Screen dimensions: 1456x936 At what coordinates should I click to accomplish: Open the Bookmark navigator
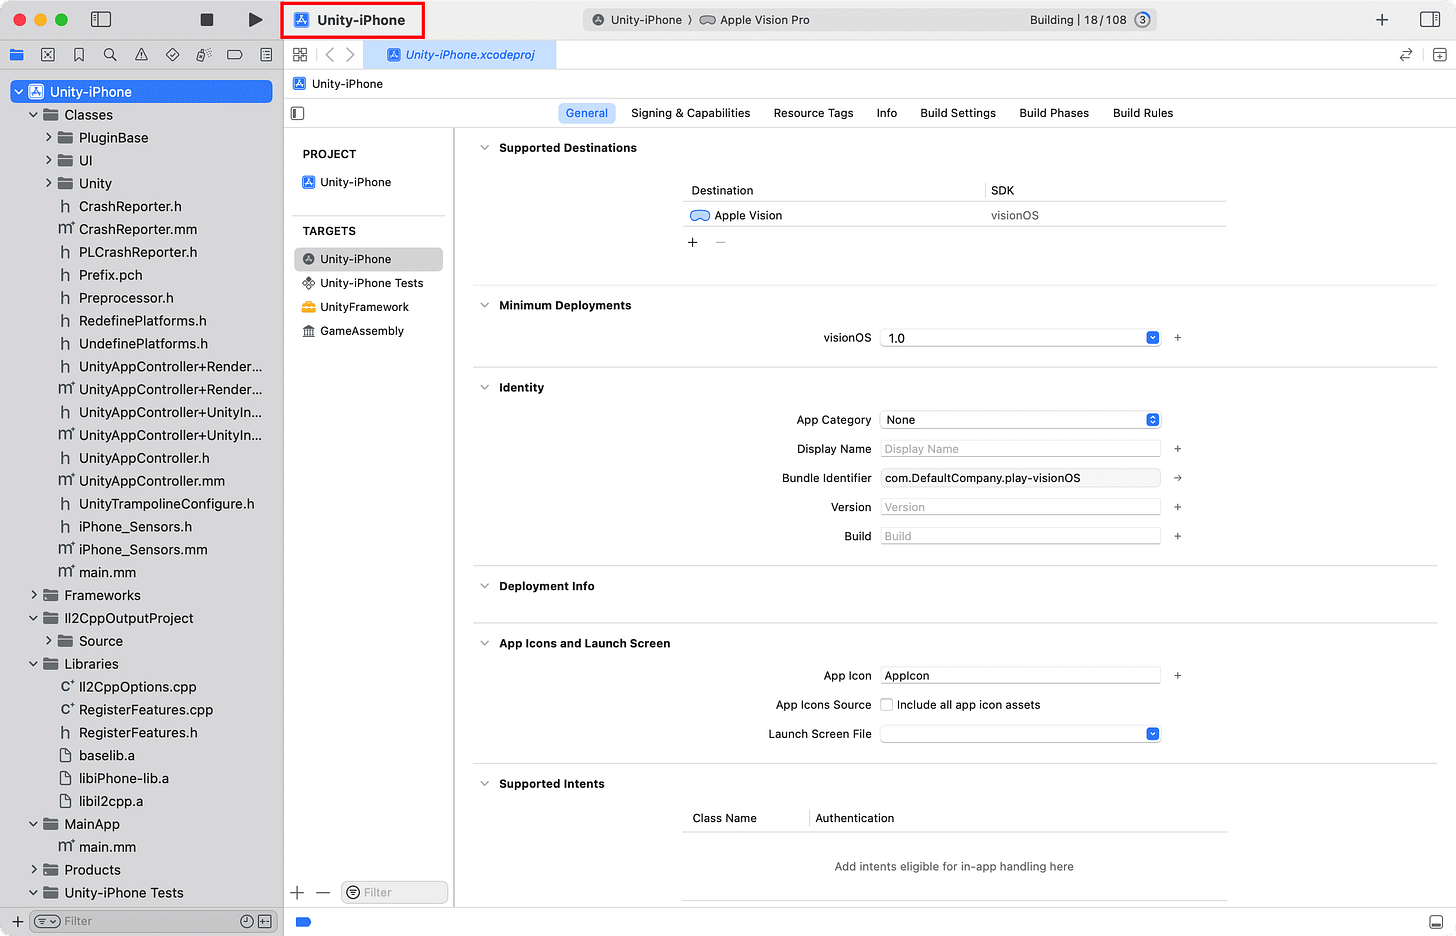[79, 55]
